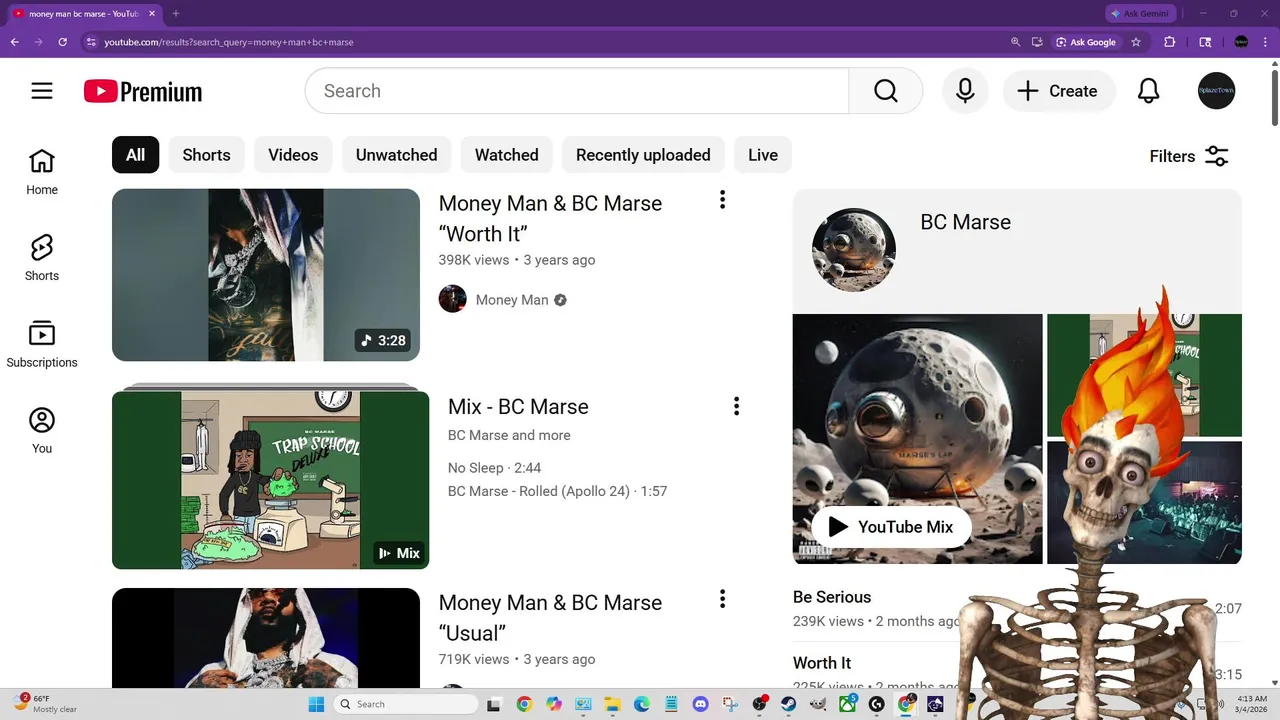Open the Money Man channel avatar
Image resolution: width=1280 pixels, height=720 pixels.
[x=453, y=299]
